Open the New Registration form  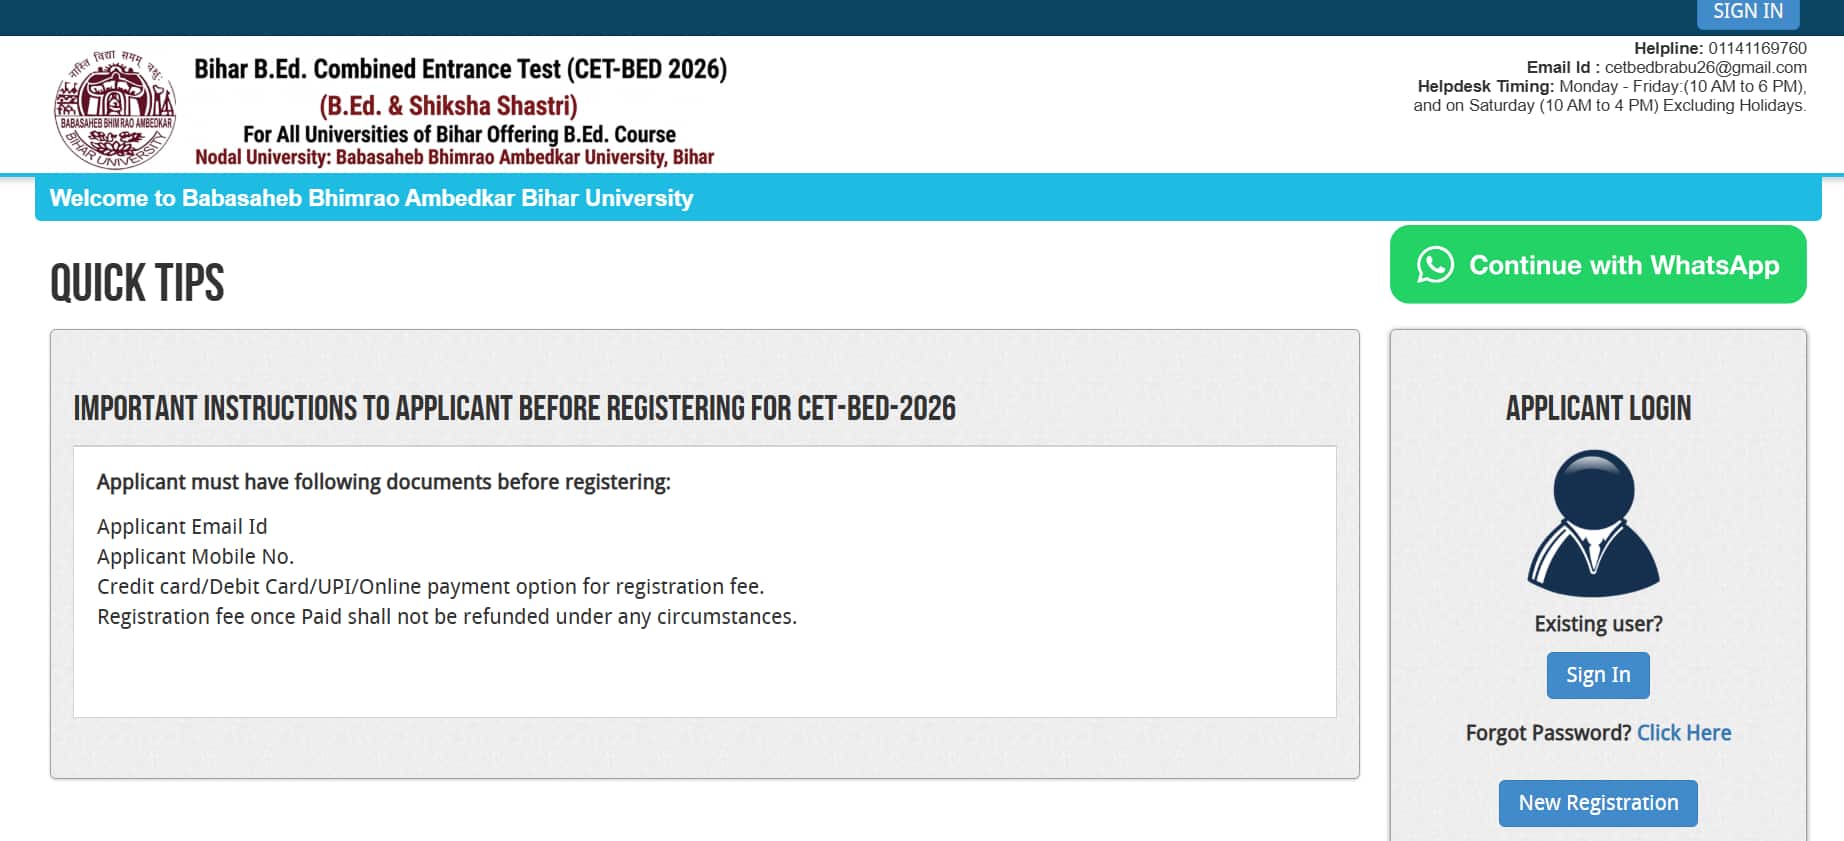(1598, 803)
